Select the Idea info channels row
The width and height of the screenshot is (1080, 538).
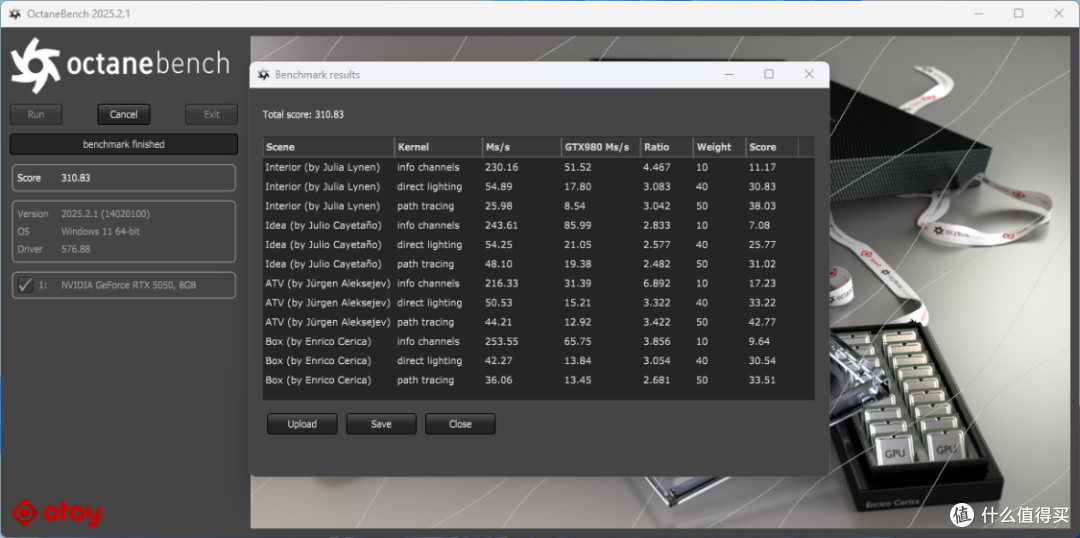[x=538, y=225]
